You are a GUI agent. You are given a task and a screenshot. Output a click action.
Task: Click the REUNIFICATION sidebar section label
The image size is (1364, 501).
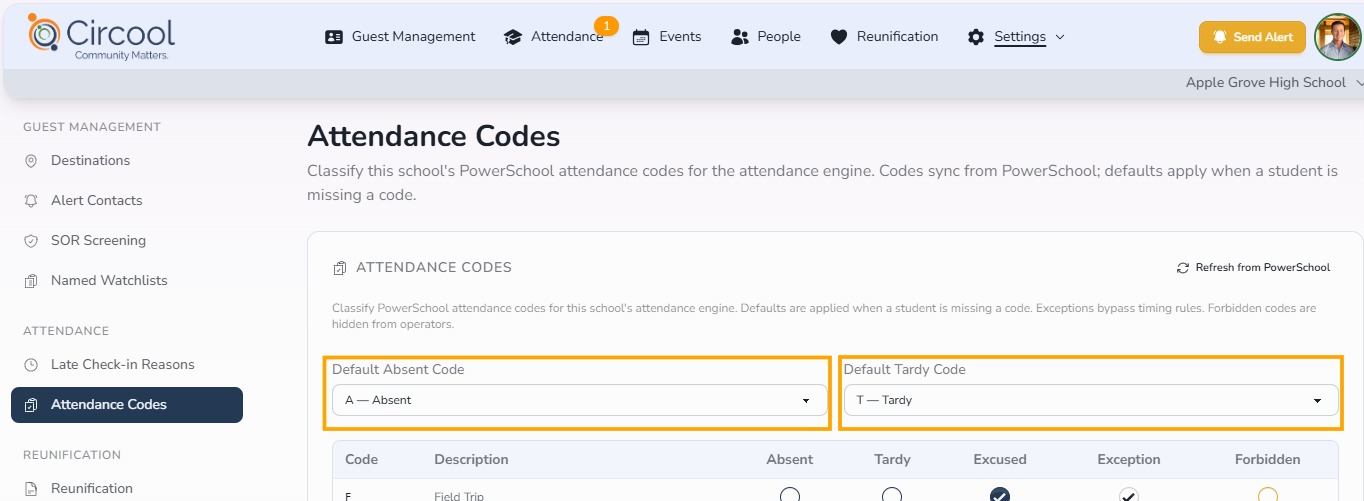click(x=72, y=455)
